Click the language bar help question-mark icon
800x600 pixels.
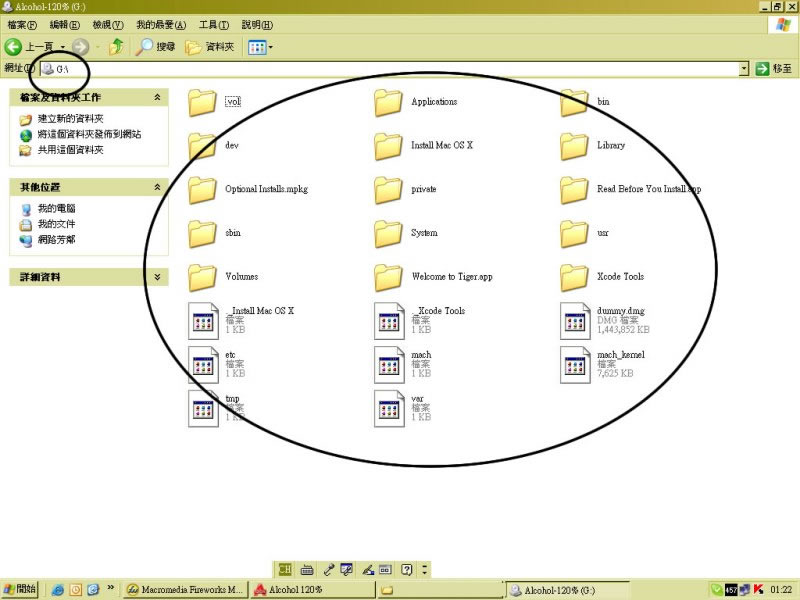[406, 569]
